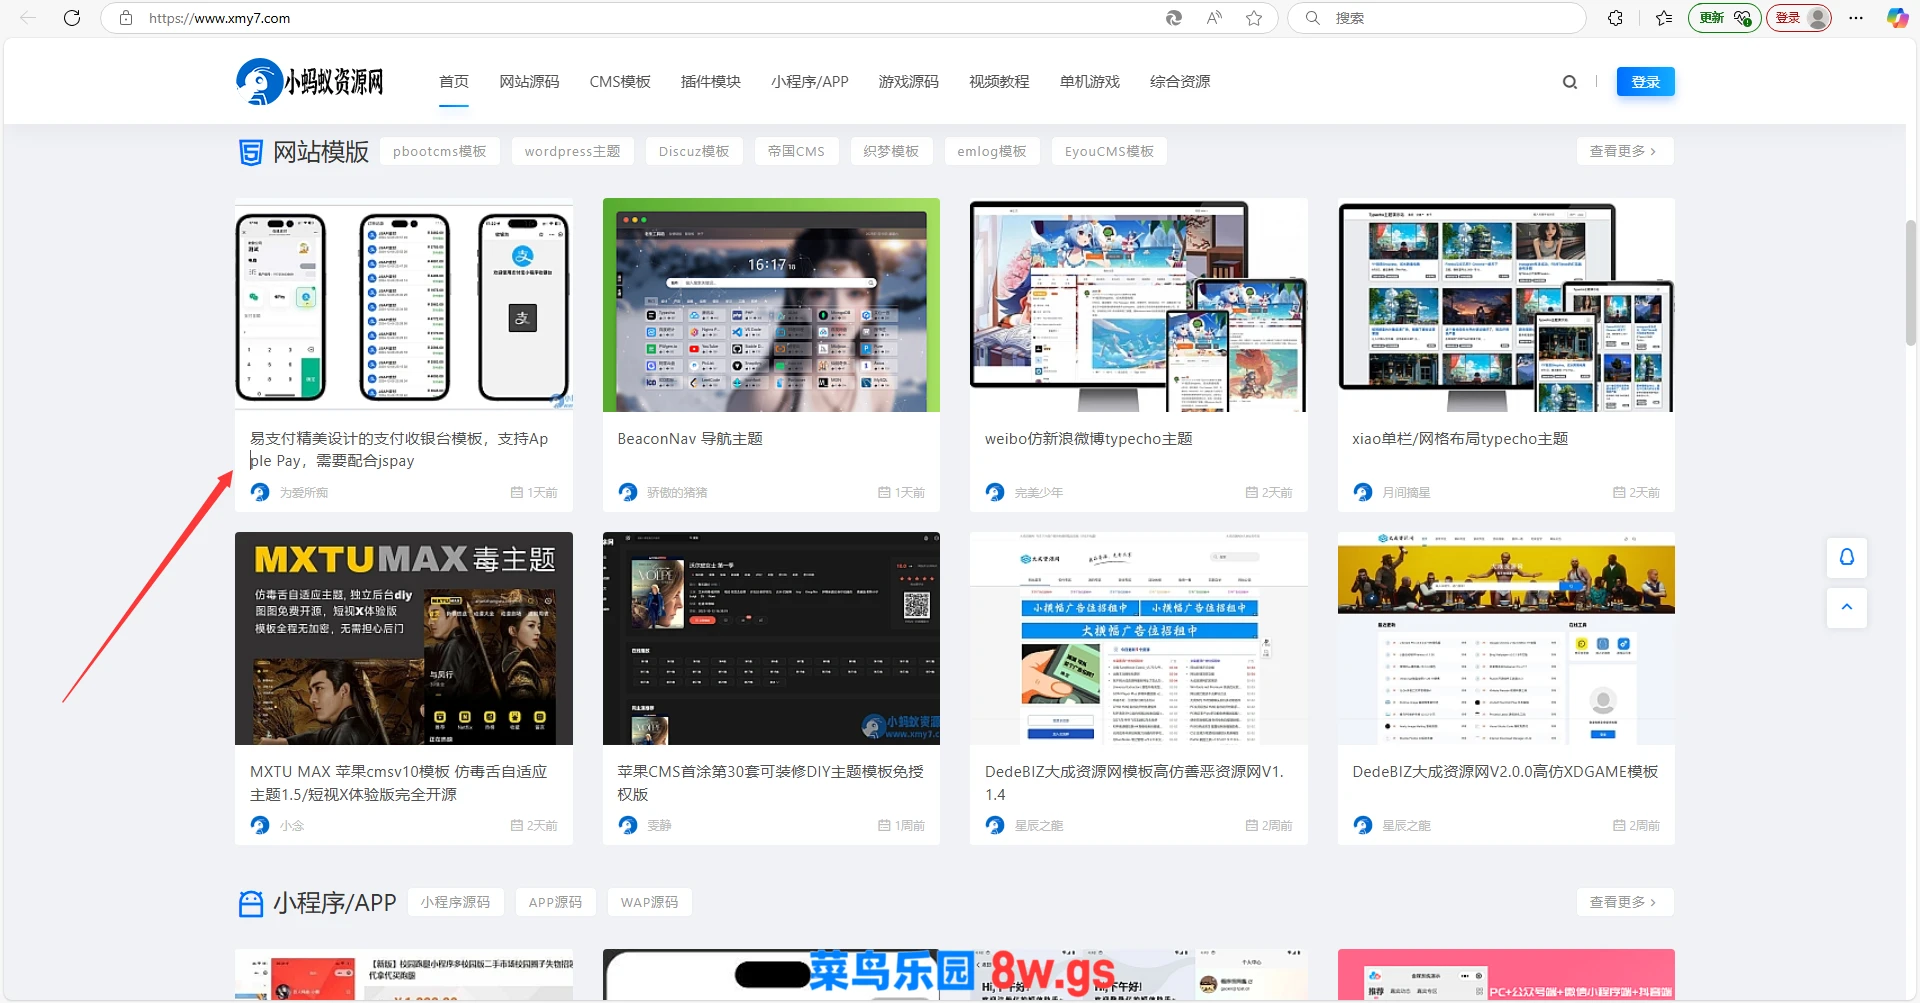Click the browser tracking prevention icon in address bar

[x=1174, y=18]
